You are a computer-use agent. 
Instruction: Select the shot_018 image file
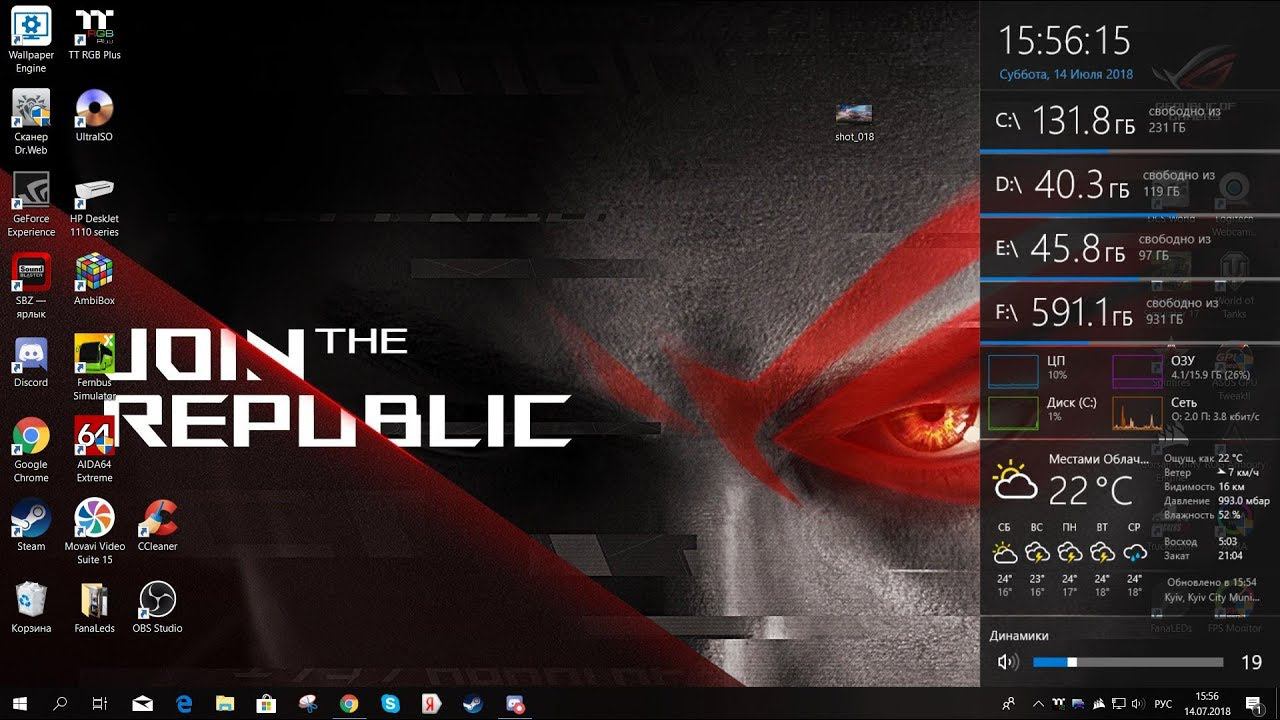(854, 123)
